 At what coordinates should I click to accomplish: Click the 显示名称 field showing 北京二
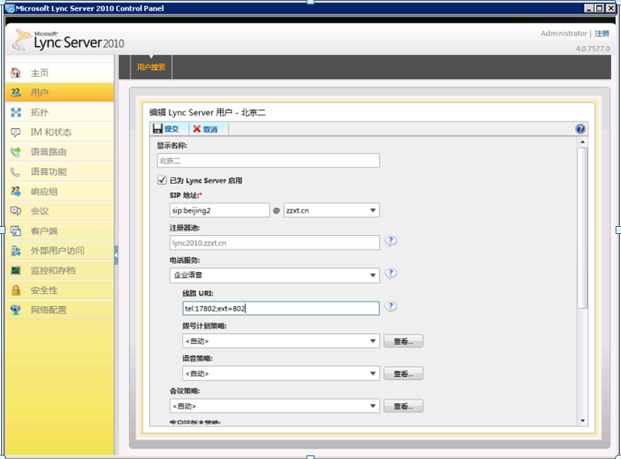(268, 160)
